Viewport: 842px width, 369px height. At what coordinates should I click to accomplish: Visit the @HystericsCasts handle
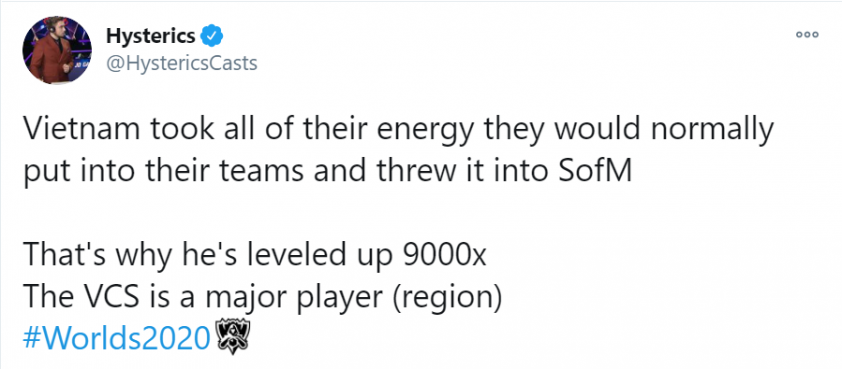click(x=182, y=63)
